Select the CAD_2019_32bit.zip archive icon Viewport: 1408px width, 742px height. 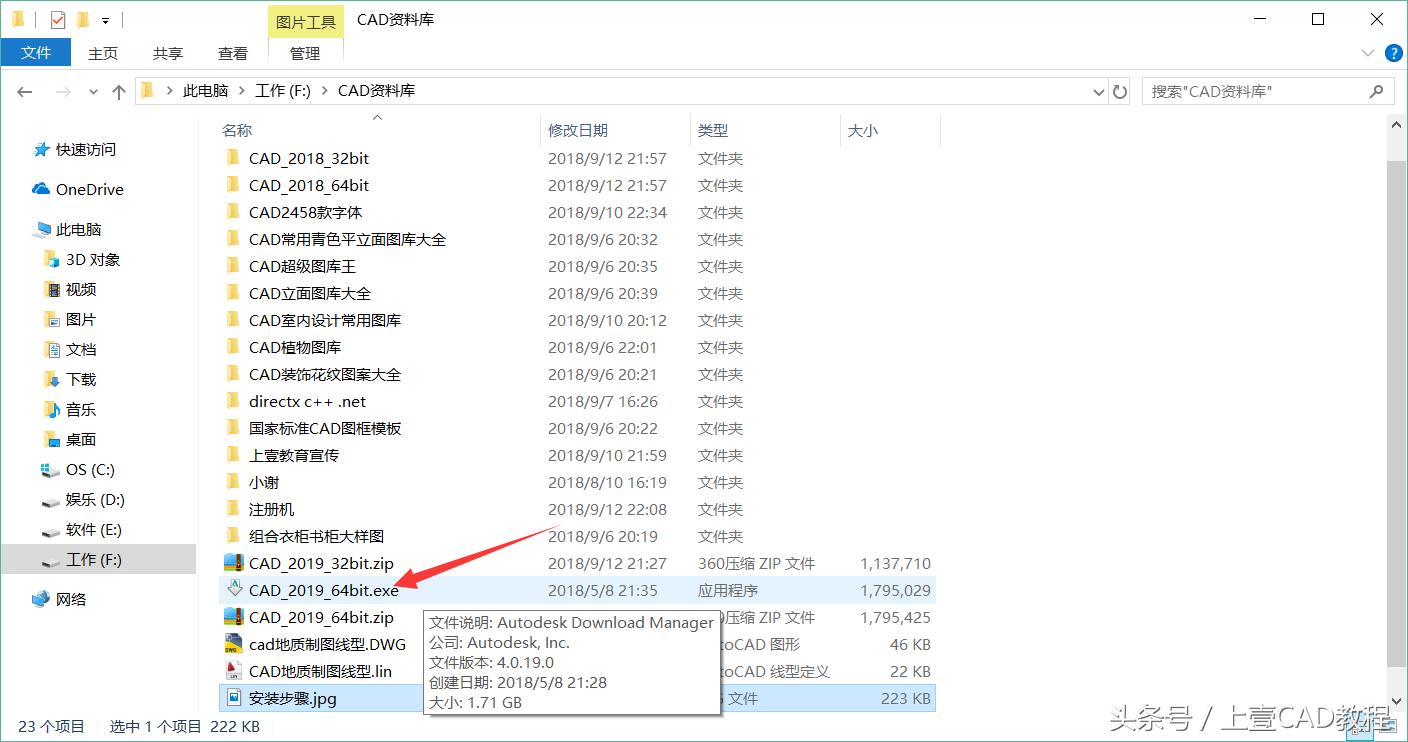[232, 563]
